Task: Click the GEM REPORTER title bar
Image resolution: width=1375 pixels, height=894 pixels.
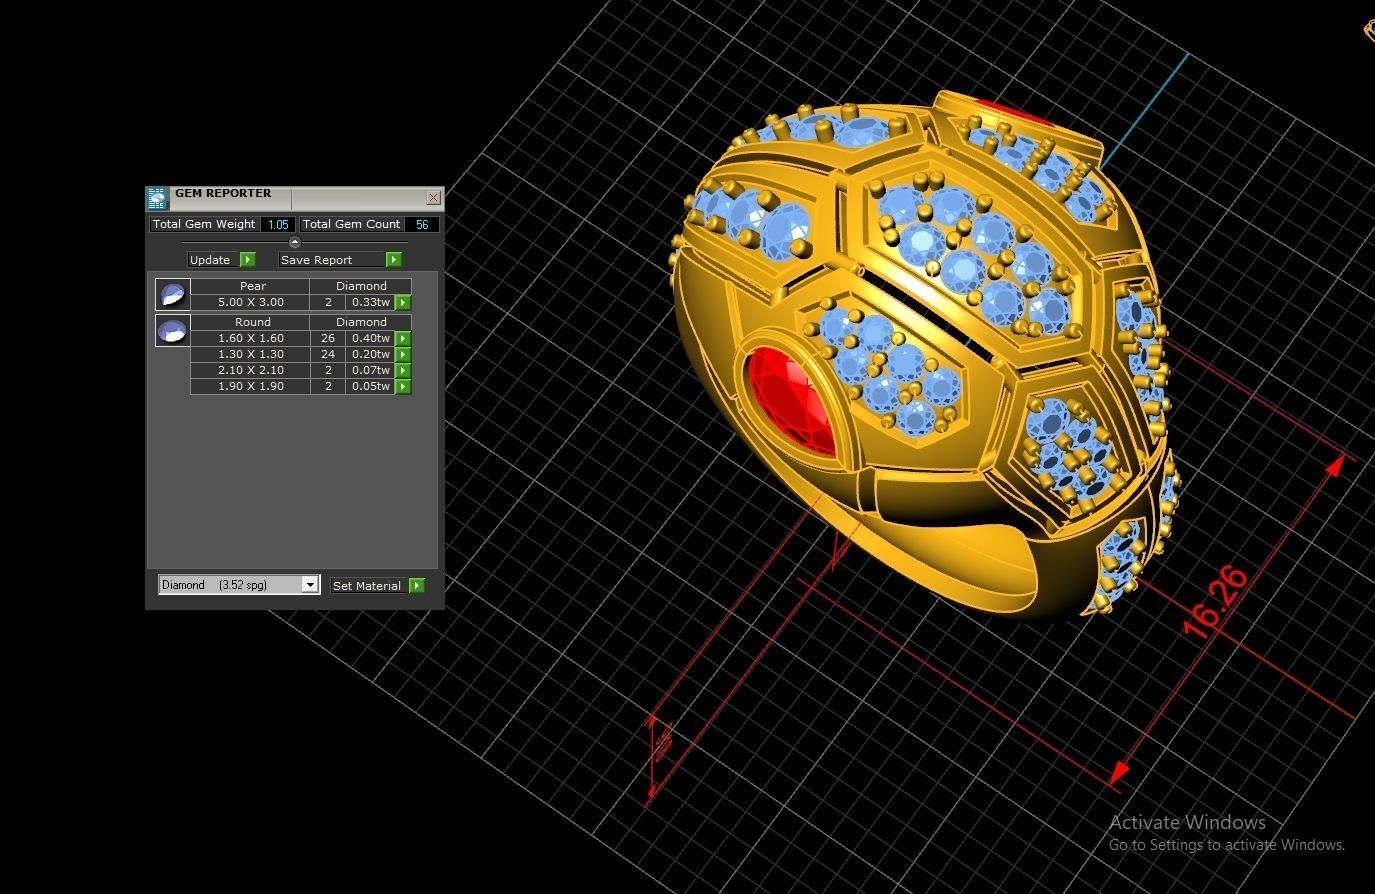Action: tap(296, 198)
